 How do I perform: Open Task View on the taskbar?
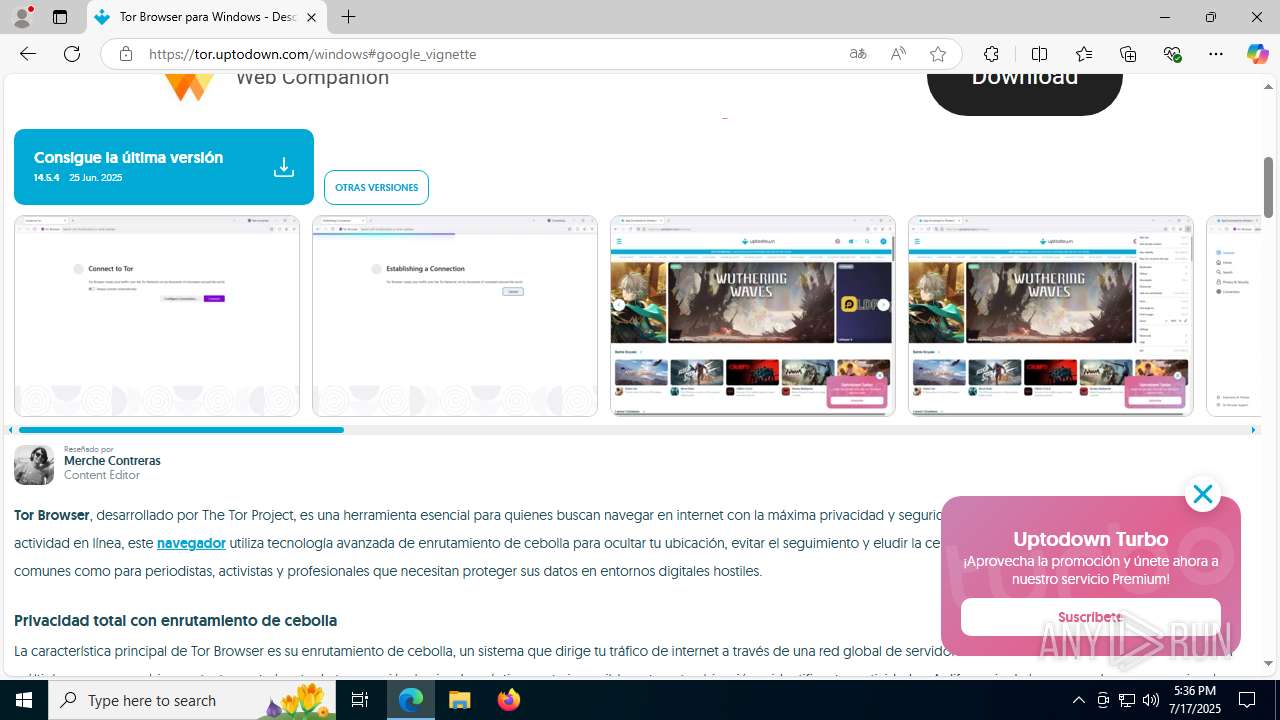[x=360, y=700]
